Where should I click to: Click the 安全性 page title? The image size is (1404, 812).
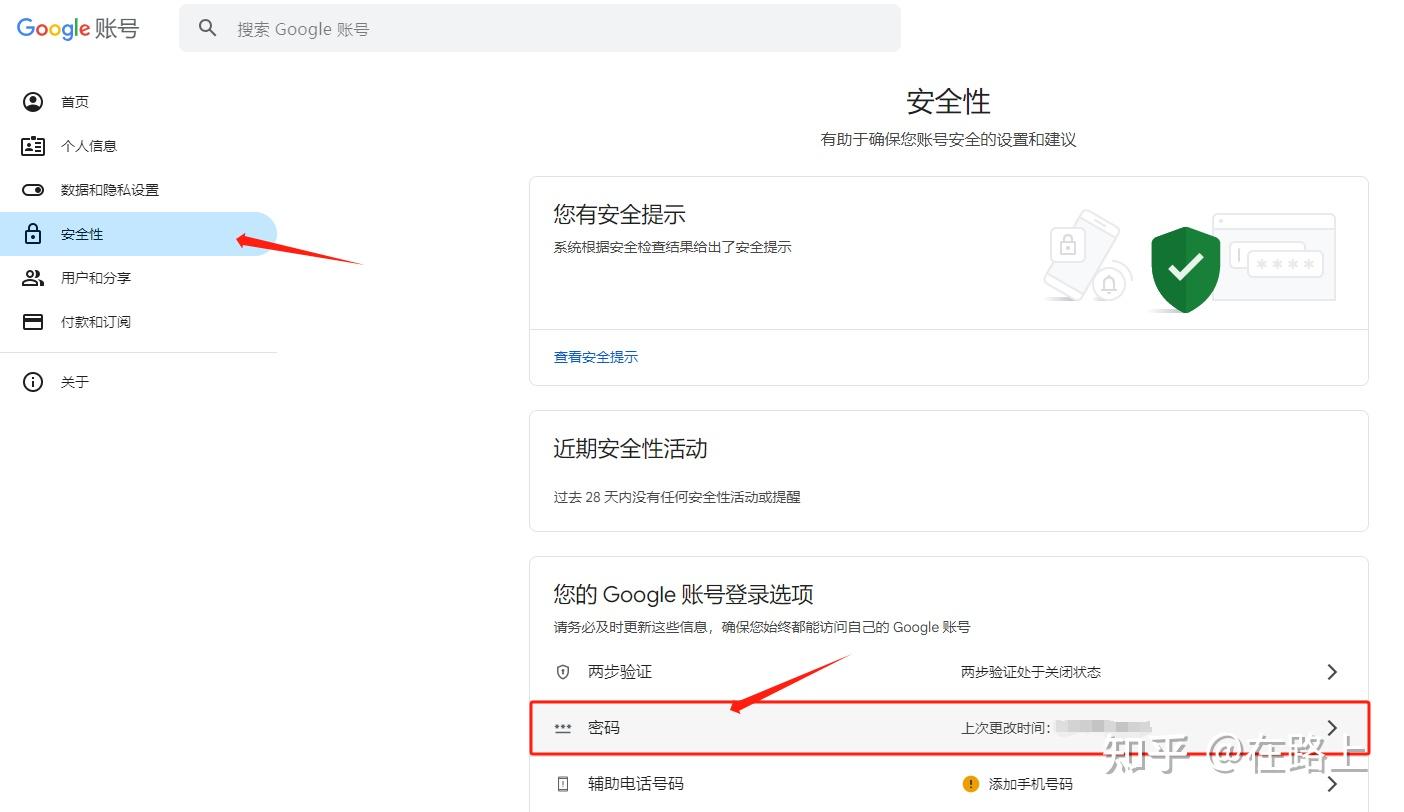tap(948, 101)
